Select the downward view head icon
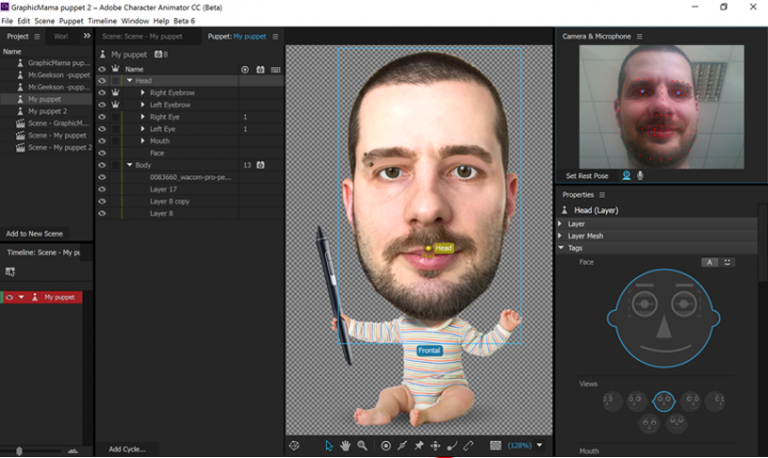The image size is (768, 458). pyautogui.click(x=650, y=423)
